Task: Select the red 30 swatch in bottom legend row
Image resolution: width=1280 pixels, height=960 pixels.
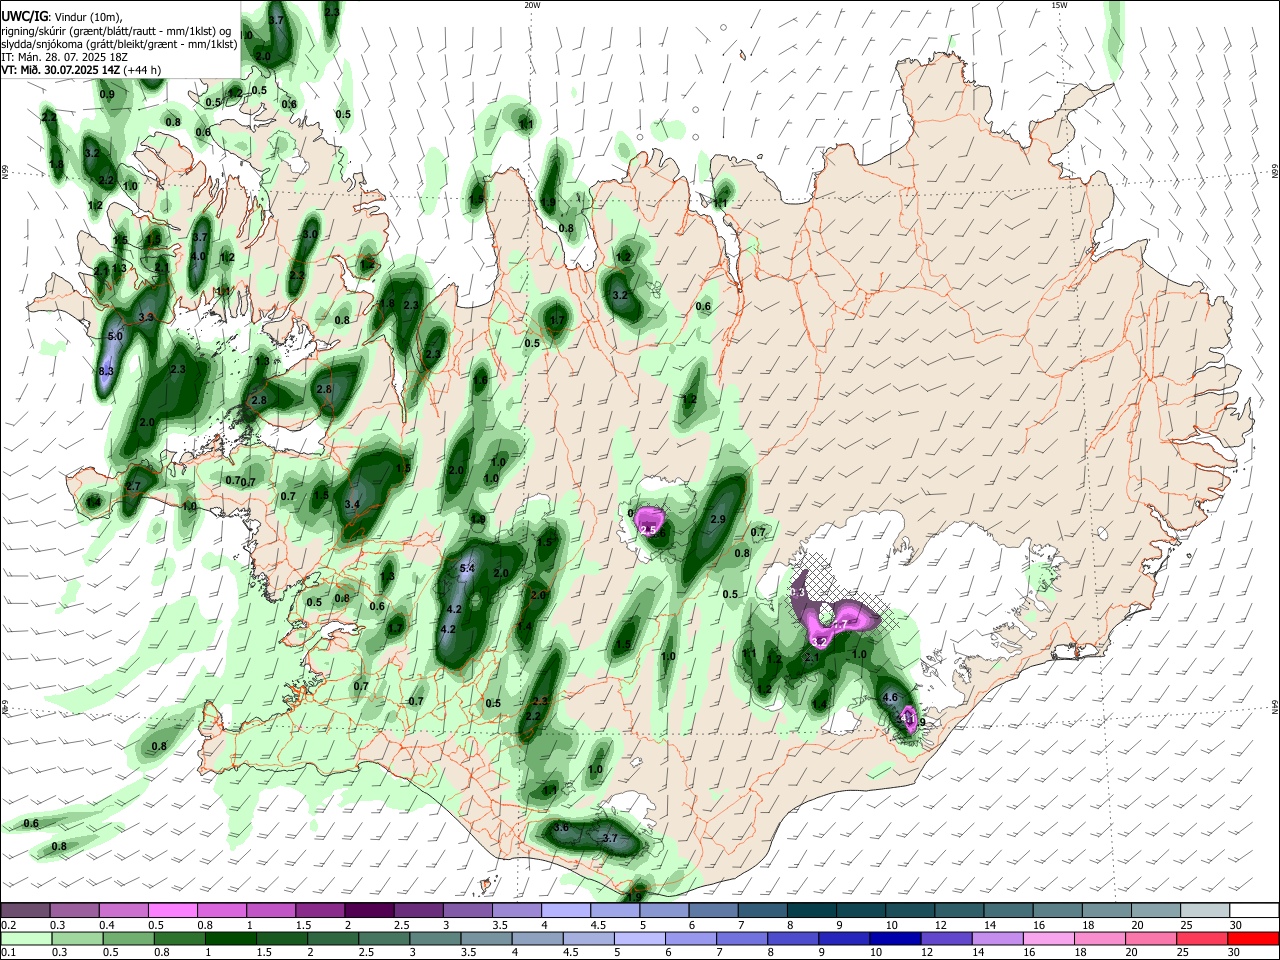Action: tap(1253, 938)
